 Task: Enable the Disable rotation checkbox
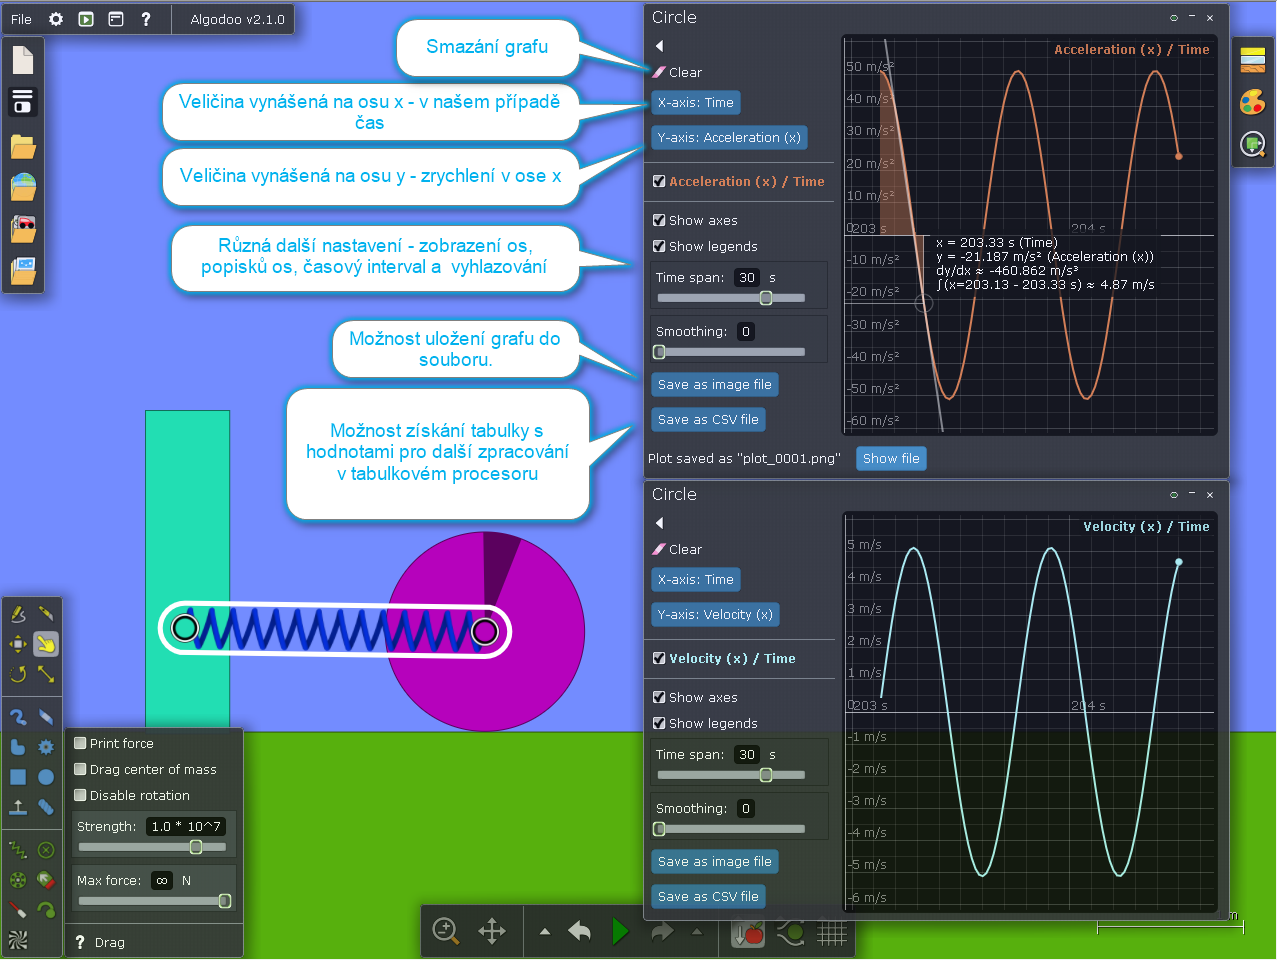pos(81,795)
